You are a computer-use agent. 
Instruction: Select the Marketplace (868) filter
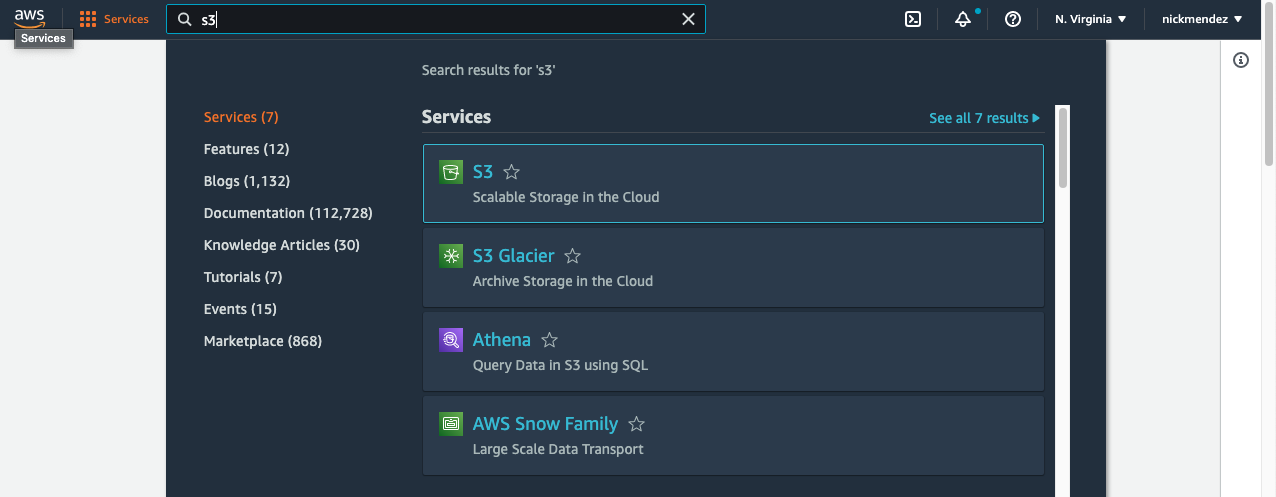point(263,341)
